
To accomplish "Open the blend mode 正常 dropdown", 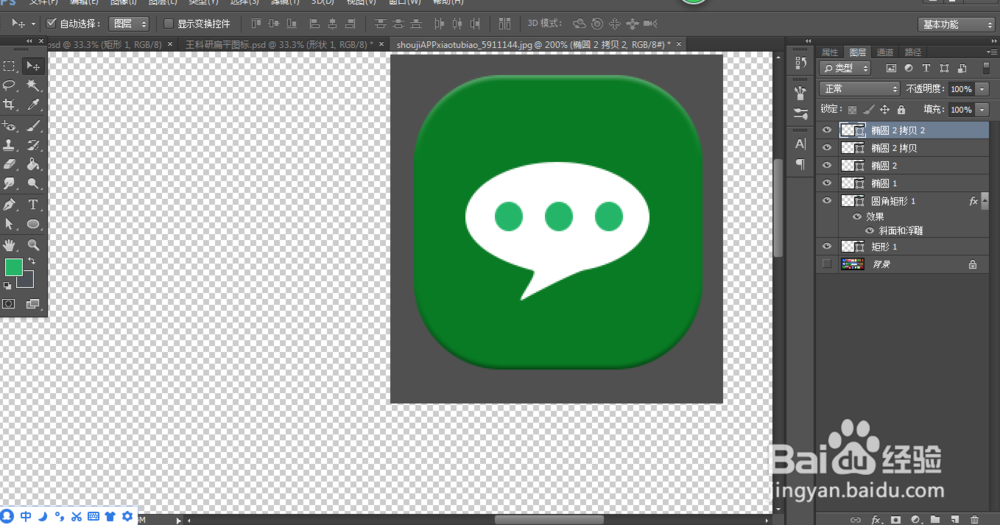I will pos(859,89).
